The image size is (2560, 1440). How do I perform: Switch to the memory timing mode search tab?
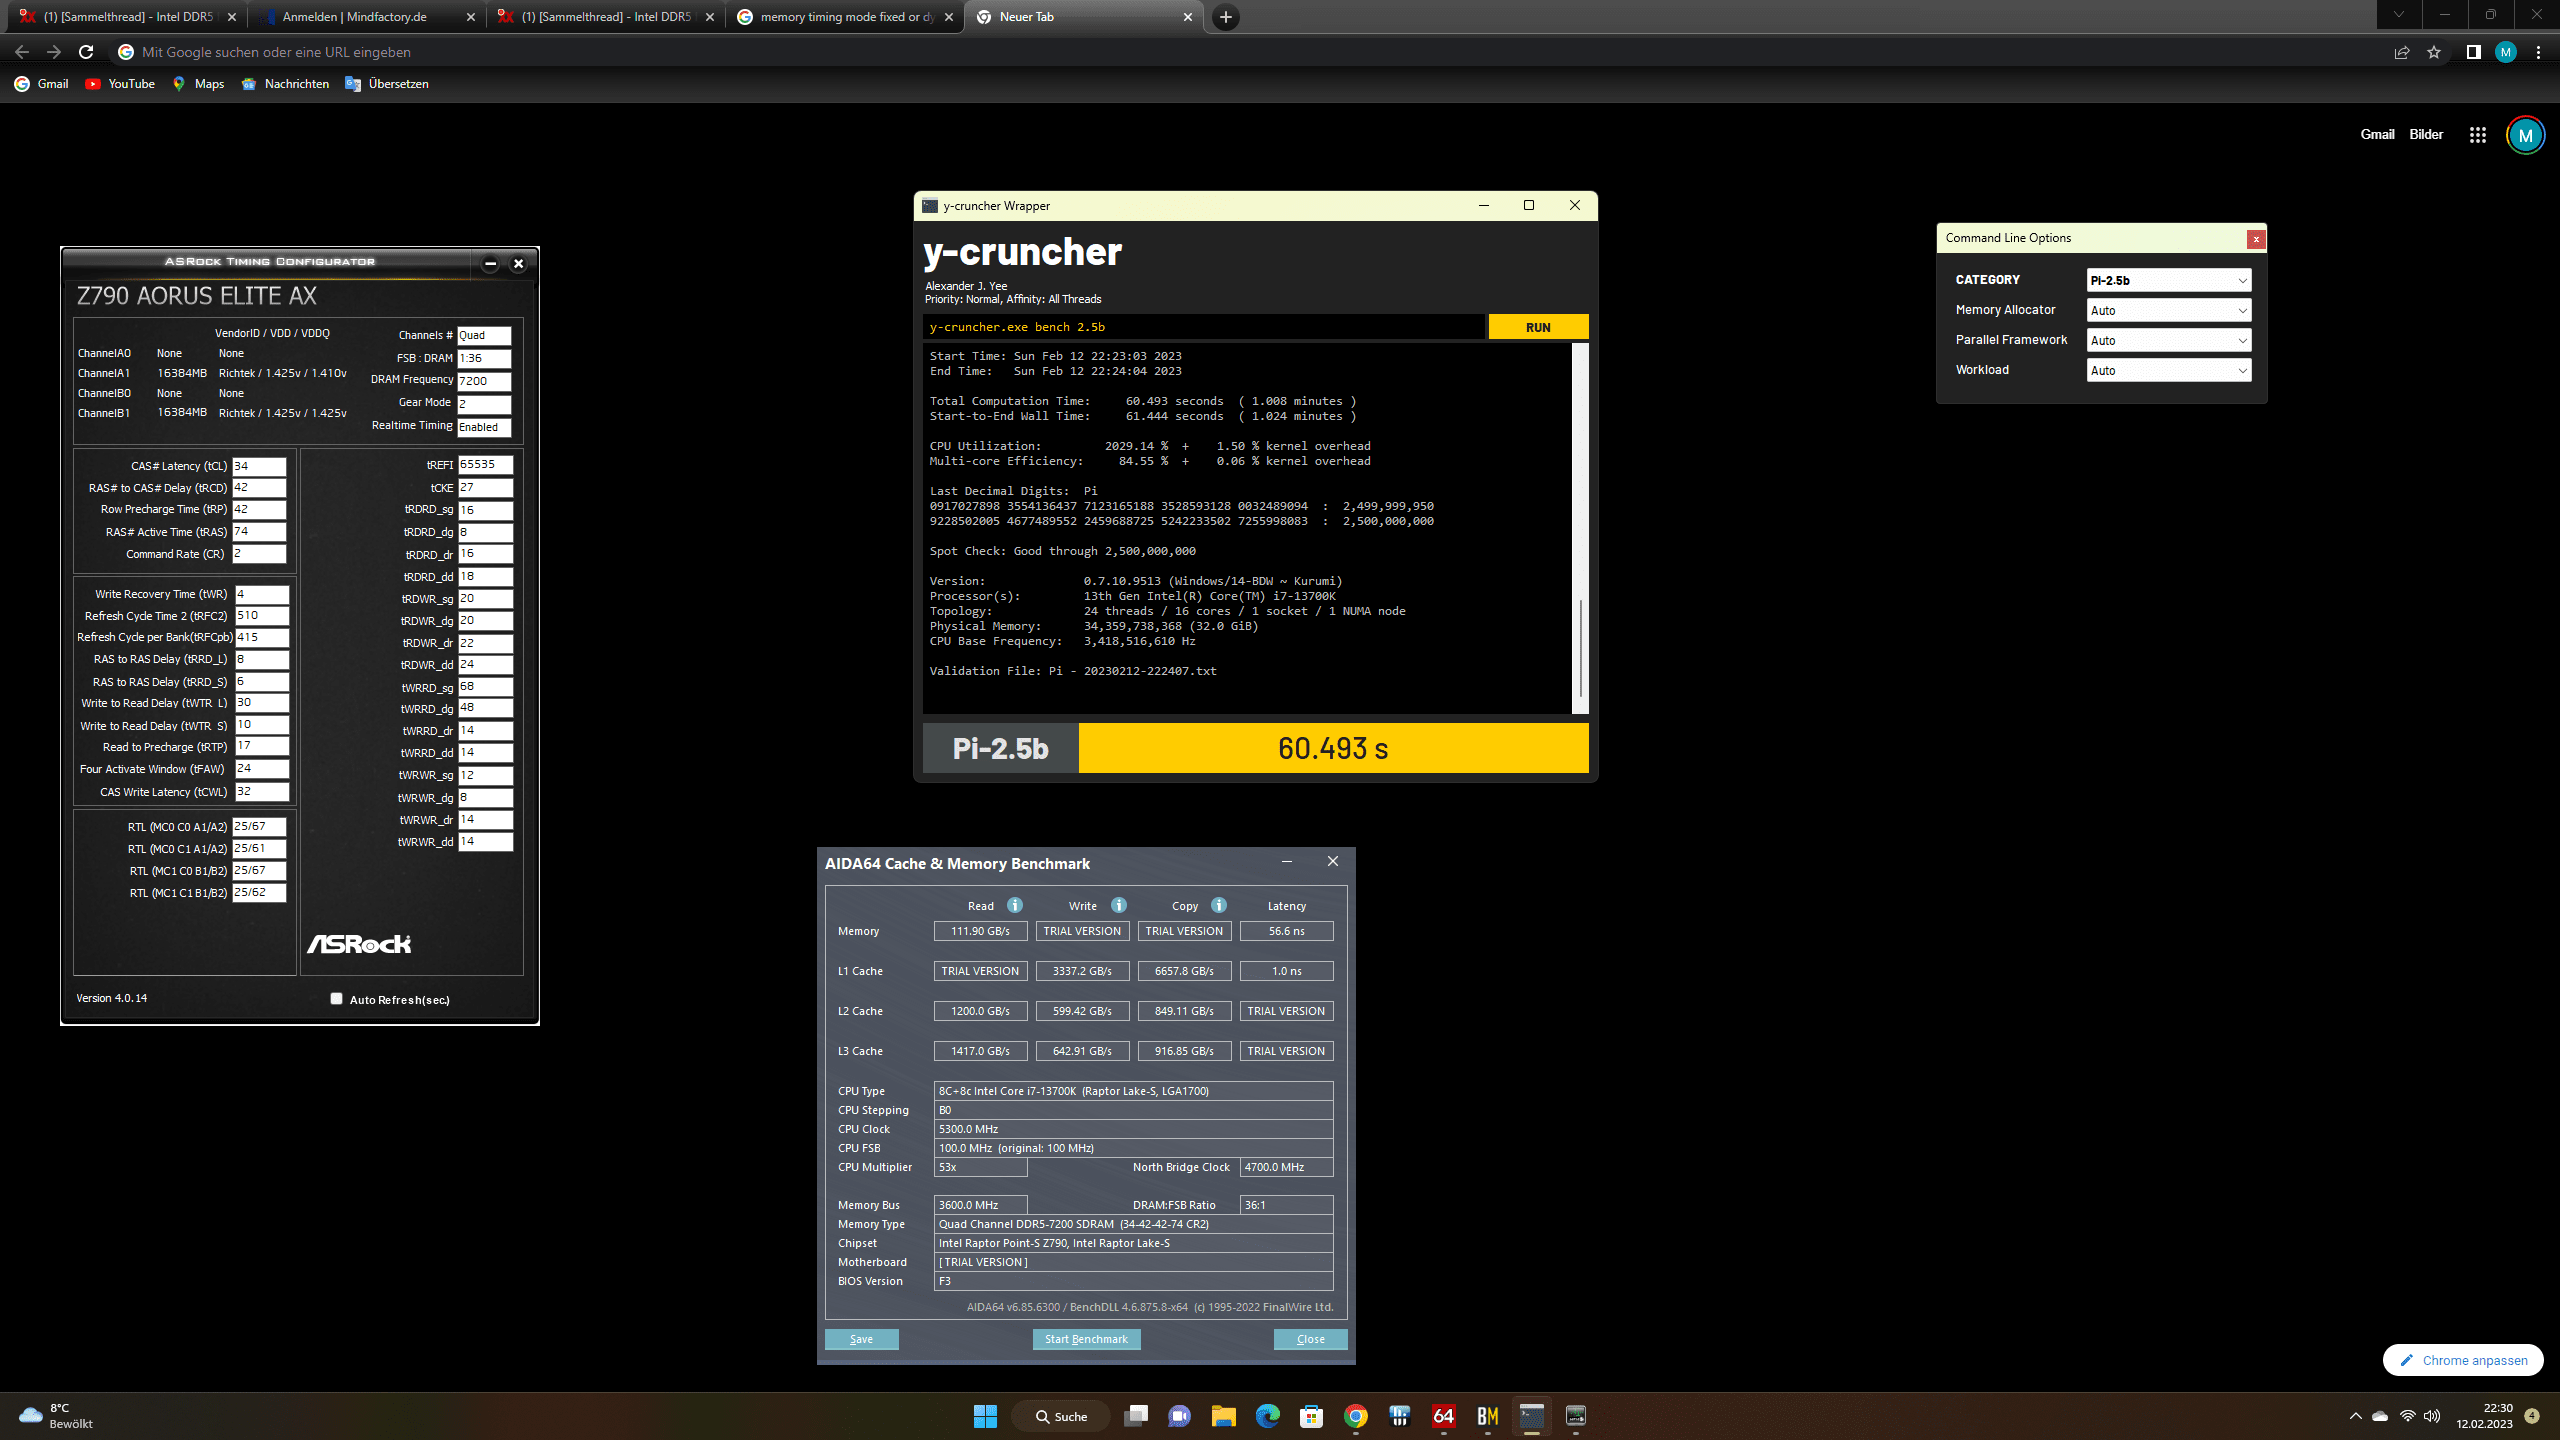844,17
